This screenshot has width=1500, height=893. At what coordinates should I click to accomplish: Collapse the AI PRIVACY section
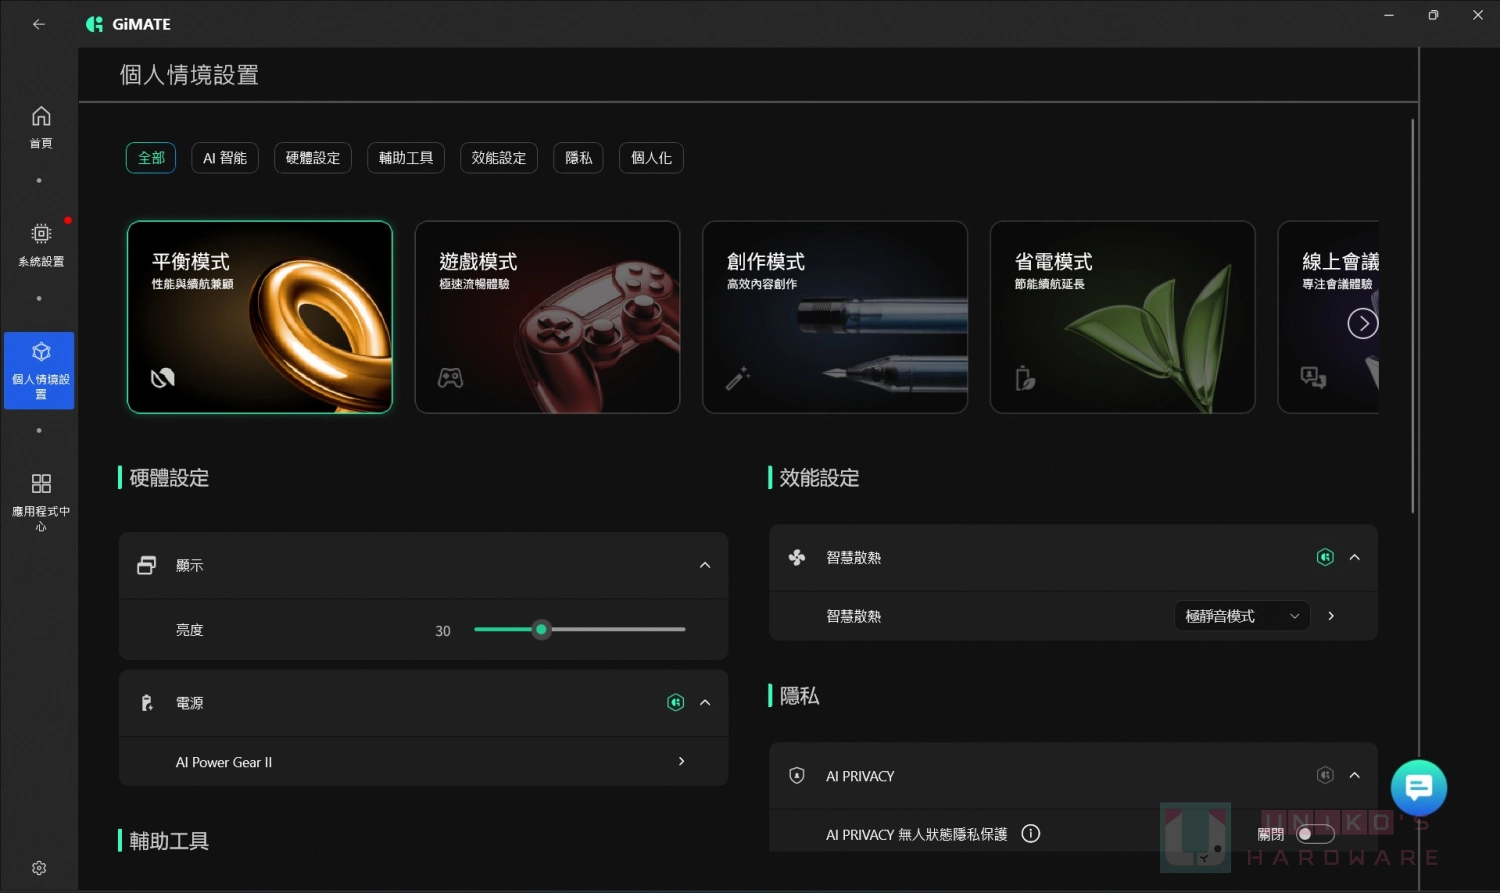pyautogui.click(x=1355, y=775)
